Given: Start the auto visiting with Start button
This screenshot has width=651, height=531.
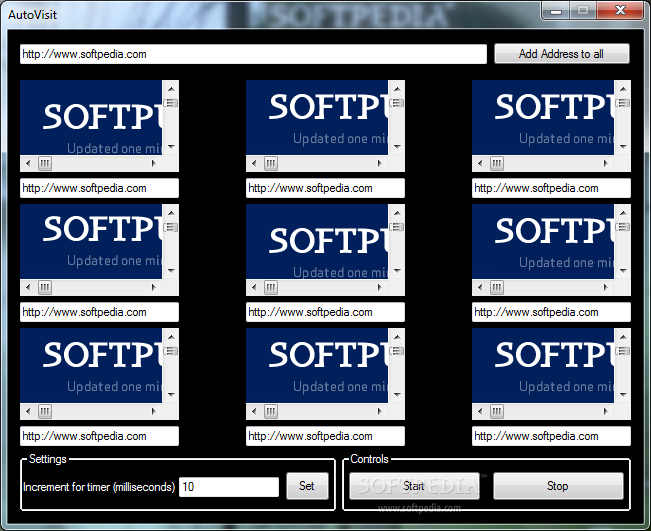Looking at the screenshot, I should coord(414,486).
